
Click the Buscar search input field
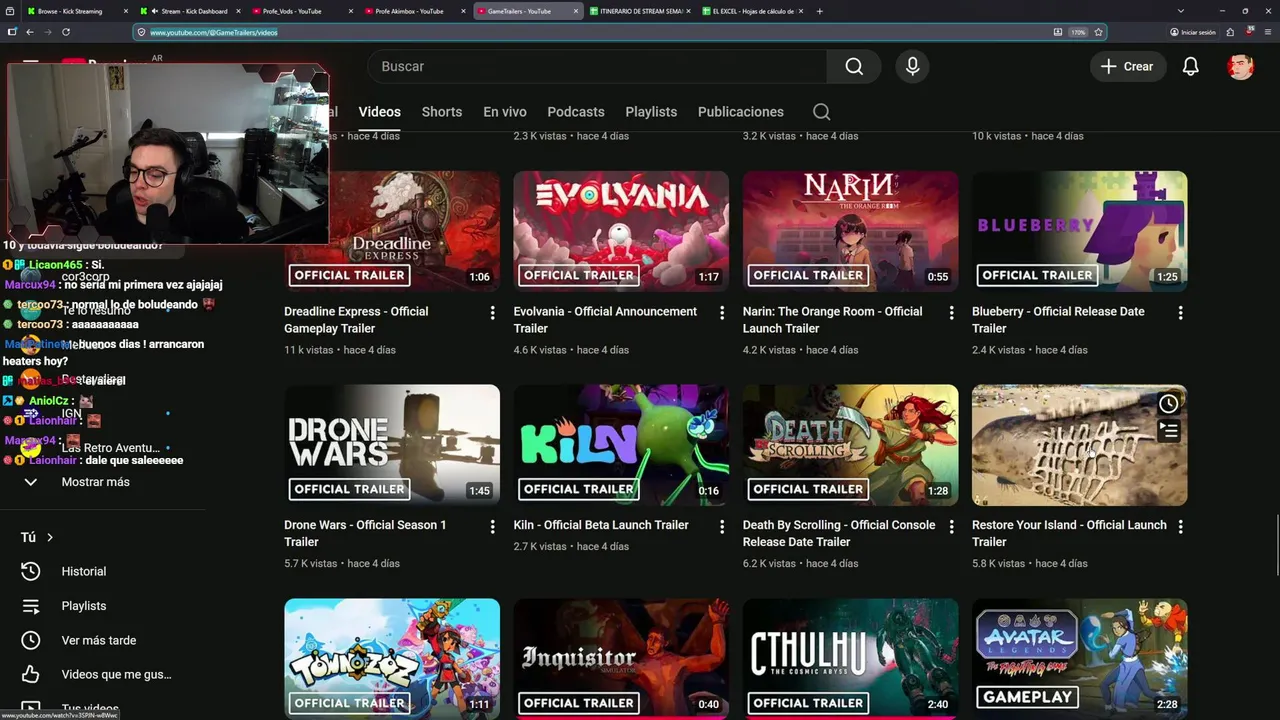[597, 66]
